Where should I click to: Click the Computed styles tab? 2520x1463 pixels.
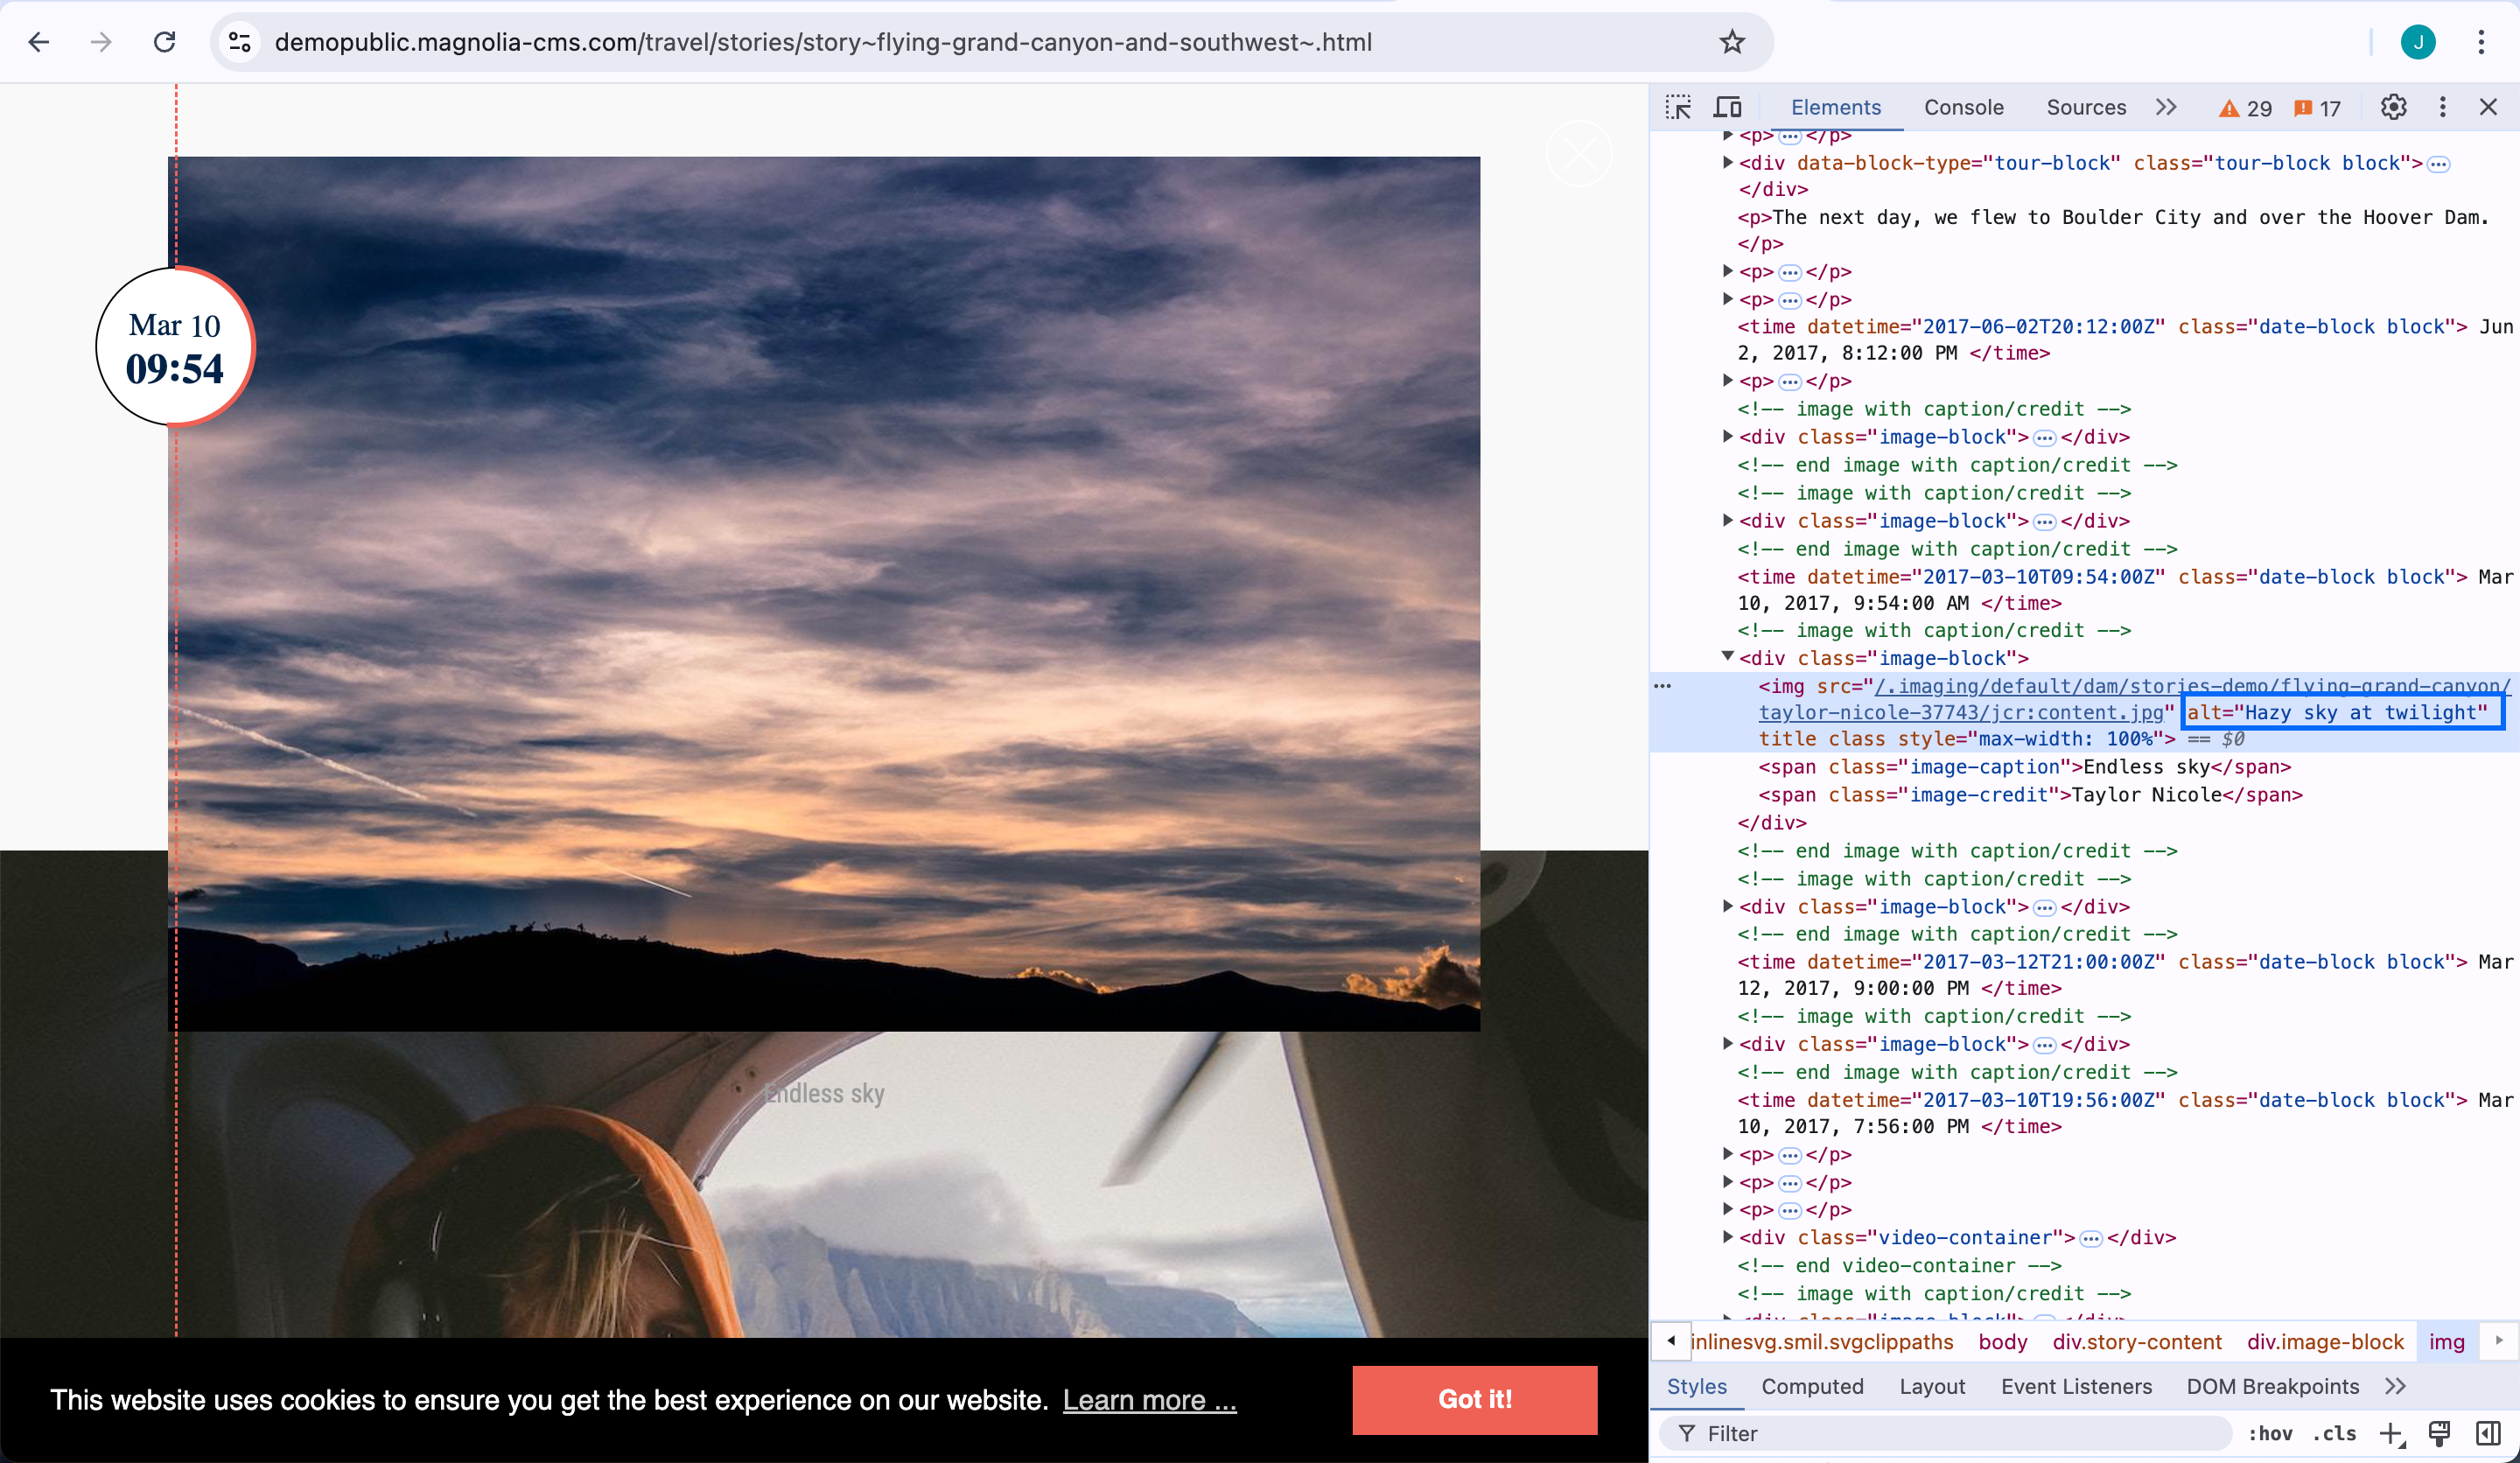pos(1811,1384)
